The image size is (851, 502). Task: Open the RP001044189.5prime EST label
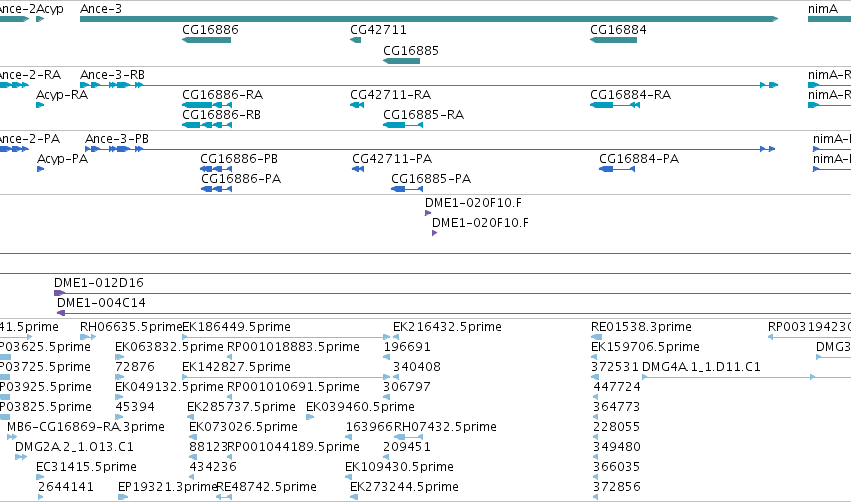[294, 447]
